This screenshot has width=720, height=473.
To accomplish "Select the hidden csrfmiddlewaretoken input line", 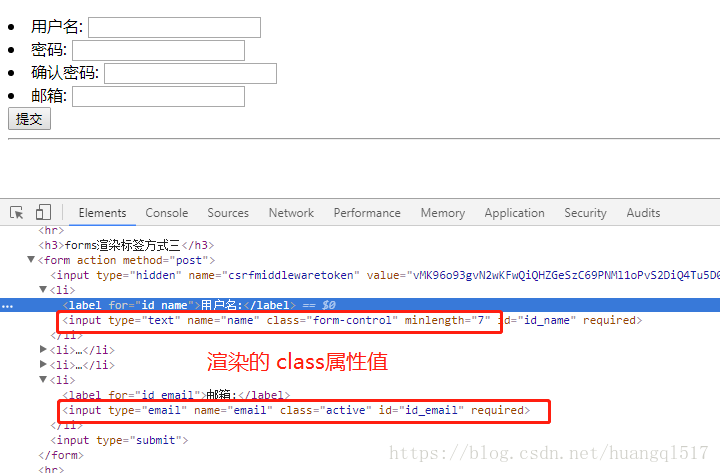I will pyautogui.click(x=385, y=275).
